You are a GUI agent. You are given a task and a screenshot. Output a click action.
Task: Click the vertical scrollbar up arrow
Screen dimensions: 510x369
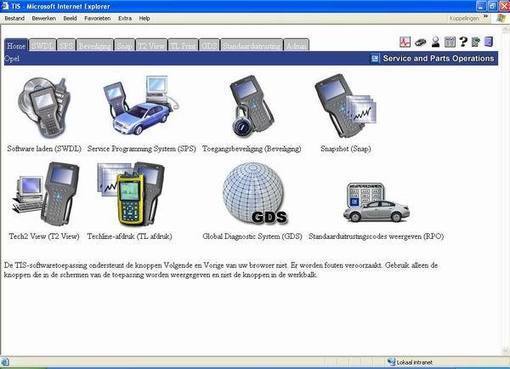506,30
